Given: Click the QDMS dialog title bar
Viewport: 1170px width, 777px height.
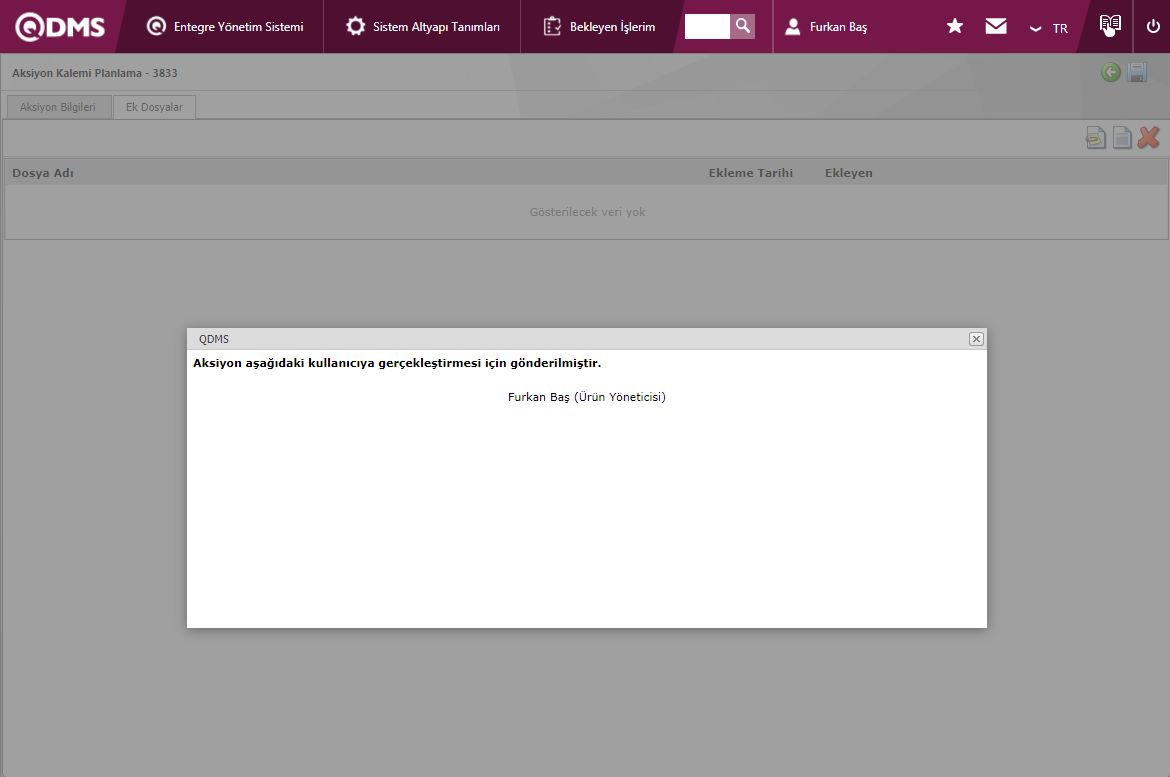Looking at the screenshot, I should (586, 339).
